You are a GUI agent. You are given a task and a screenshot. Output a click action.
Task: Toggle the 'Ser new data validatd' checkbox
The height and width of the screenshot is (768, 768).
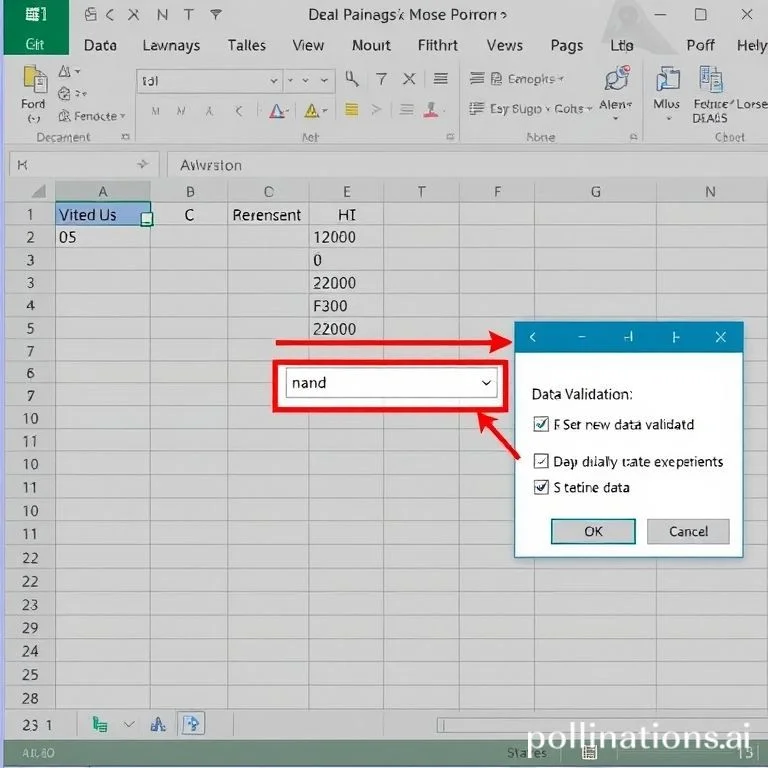click(x=541, y=424)
